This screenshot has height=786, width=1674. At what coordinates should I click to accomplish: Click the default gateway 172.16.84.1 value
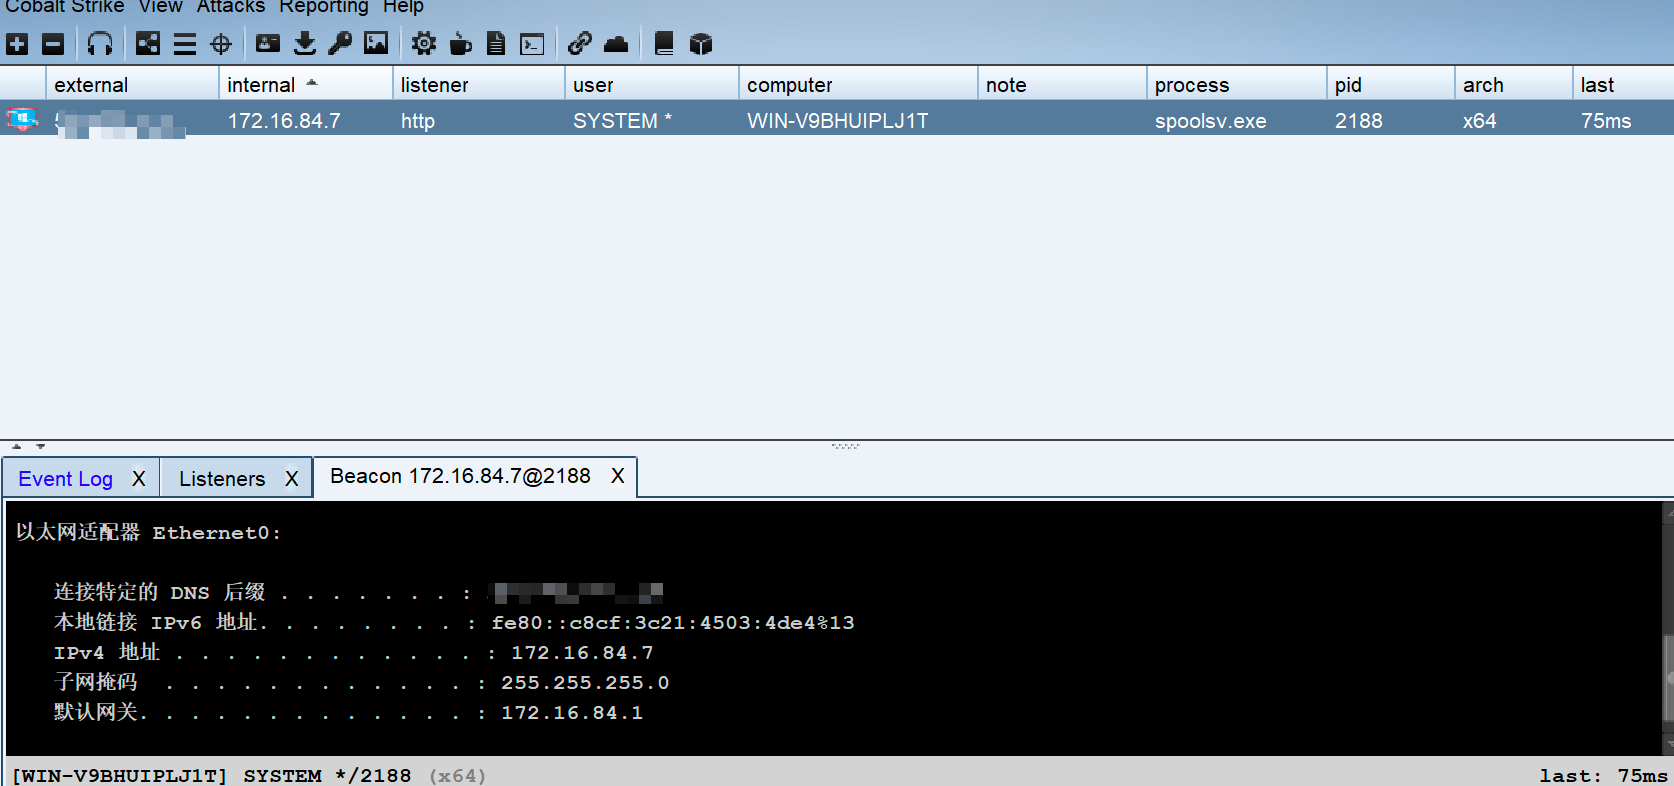(572, 712)
